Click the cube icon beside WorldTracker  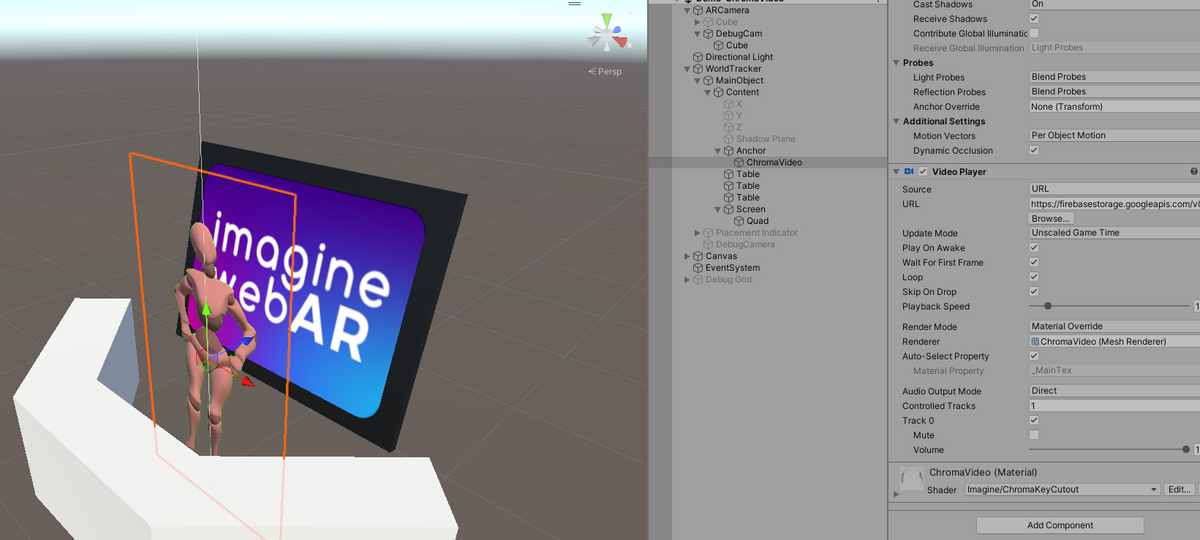[698, 69]
